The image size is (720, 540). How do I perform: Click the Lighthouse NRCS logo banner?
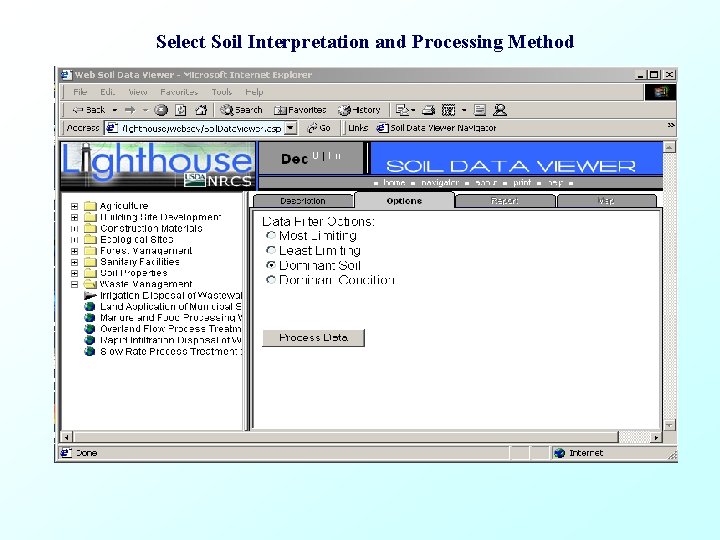coord(158,166)
